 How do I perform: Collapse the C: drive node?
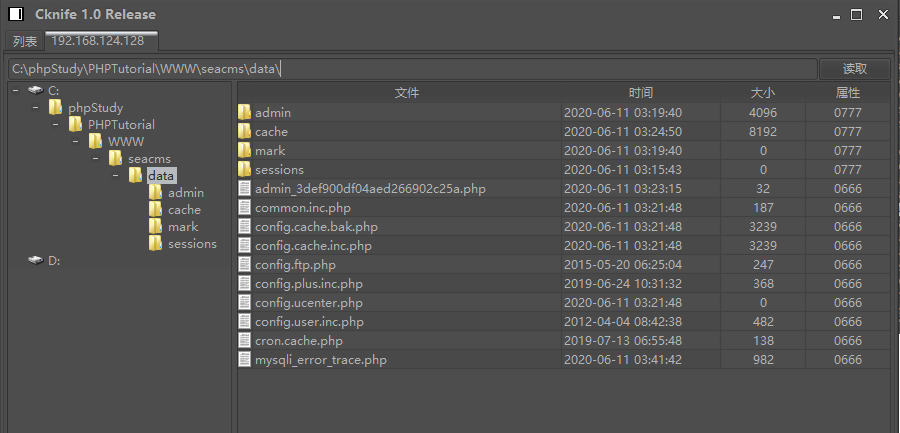click(15, 90)
